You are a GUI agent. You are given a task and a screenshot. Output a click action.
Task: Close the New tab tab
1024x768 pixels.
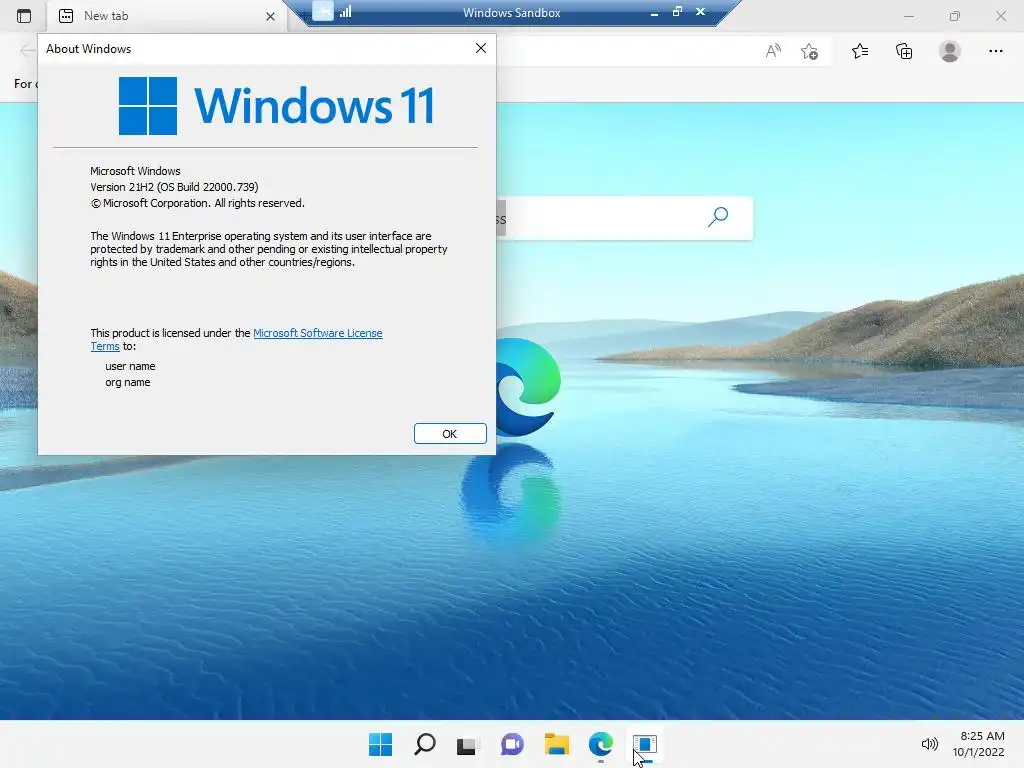[270, 16]
